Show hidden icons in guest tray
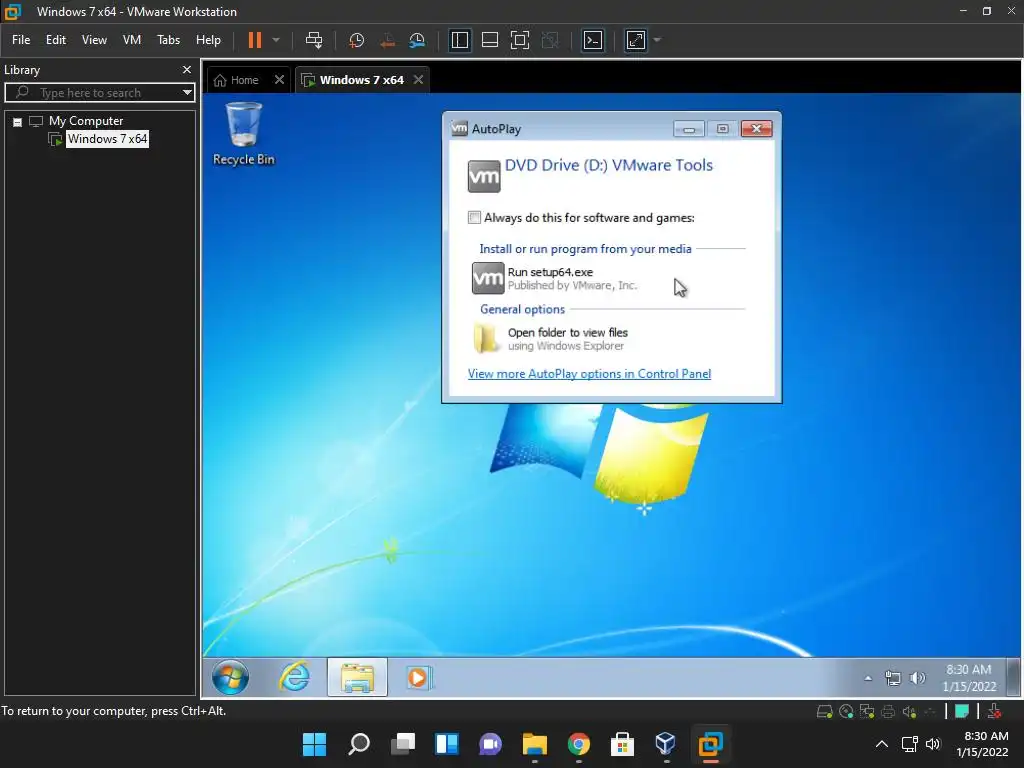This screenshot has height=768, width=1024. [x=868, y=678]
